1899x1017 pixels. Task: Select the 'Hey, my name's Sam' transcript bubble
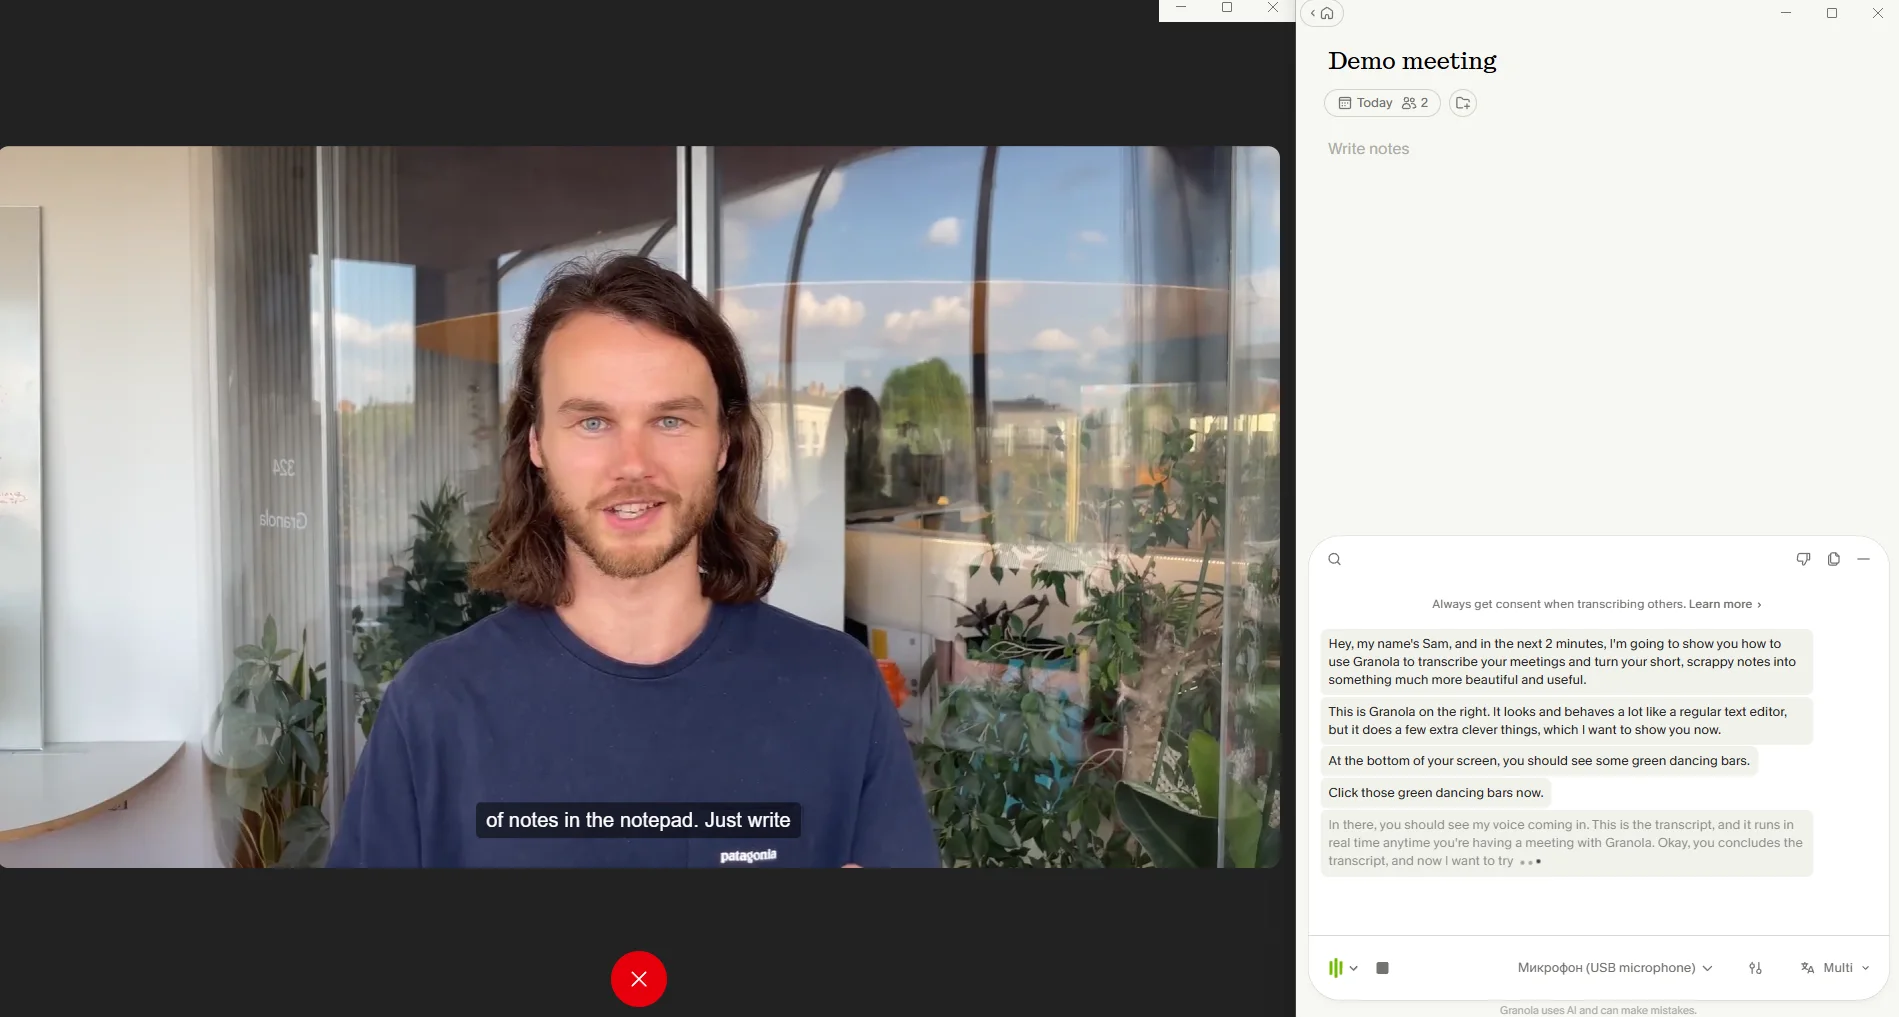tap(1566, 662)
